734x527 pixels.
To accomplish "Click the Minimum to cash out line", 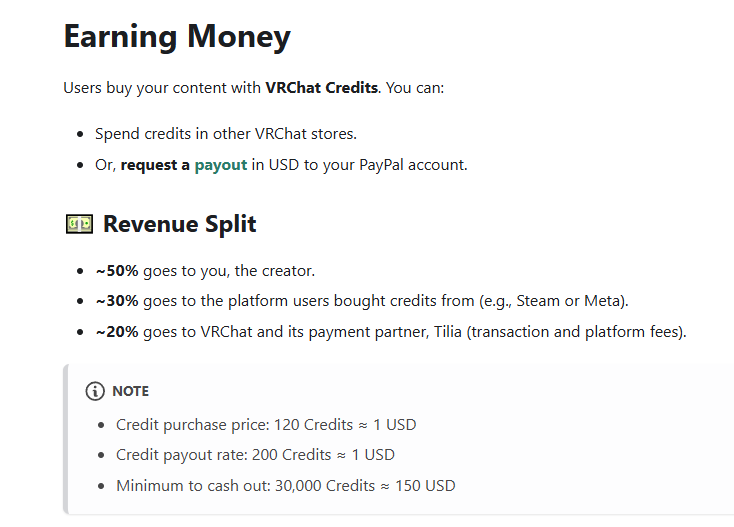I will coord(286,486).
